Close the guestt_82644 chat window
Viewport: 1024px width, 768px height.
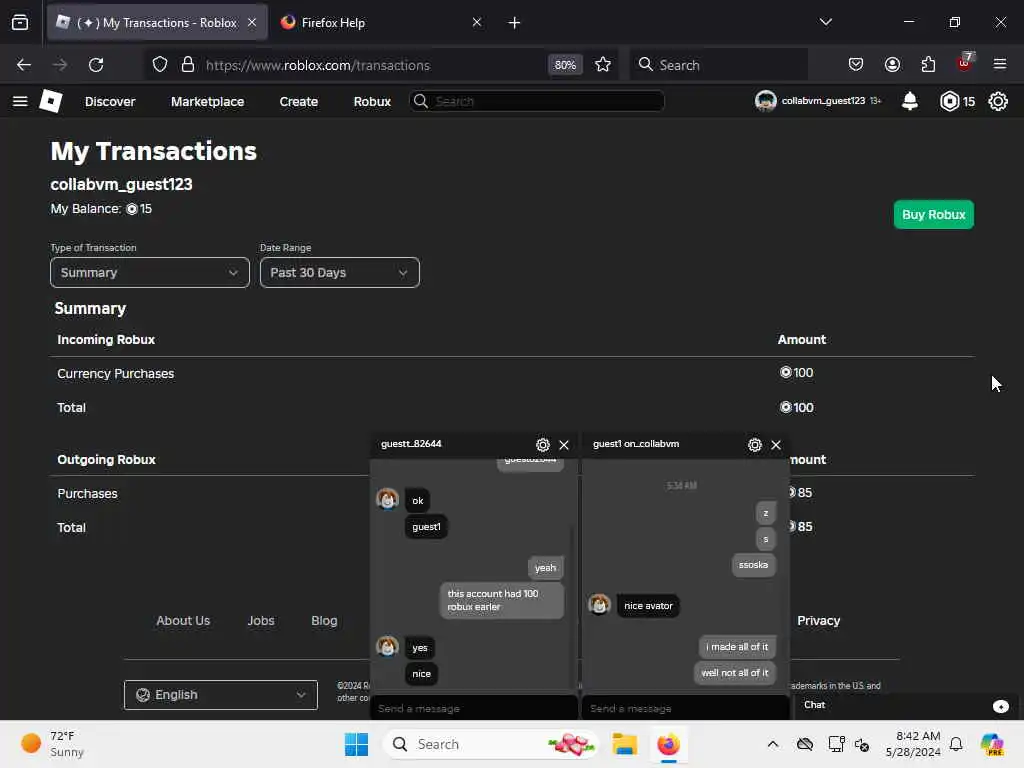(564, 445)
